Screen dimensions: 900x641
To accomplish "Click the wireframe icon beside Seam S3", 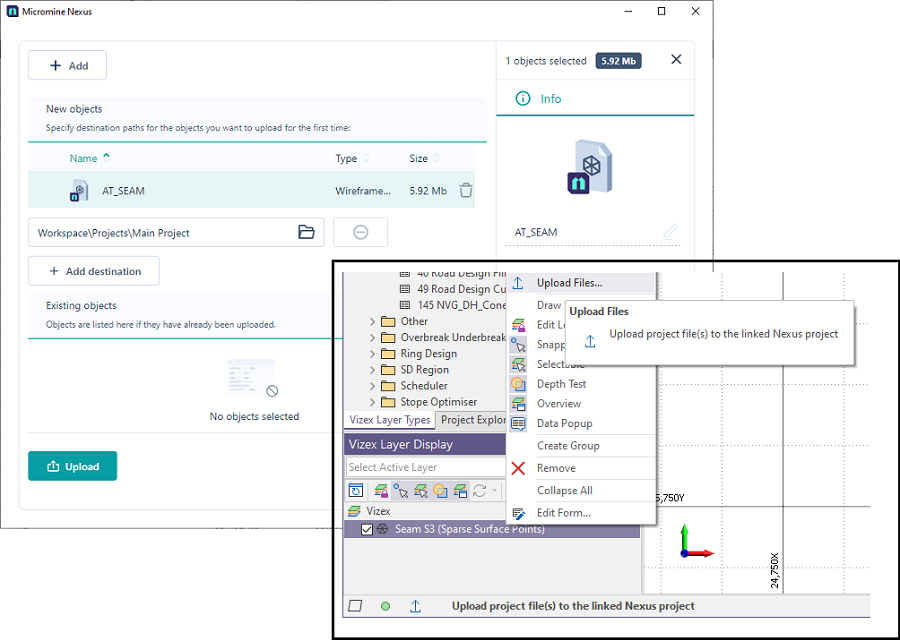I will (382, 529).
